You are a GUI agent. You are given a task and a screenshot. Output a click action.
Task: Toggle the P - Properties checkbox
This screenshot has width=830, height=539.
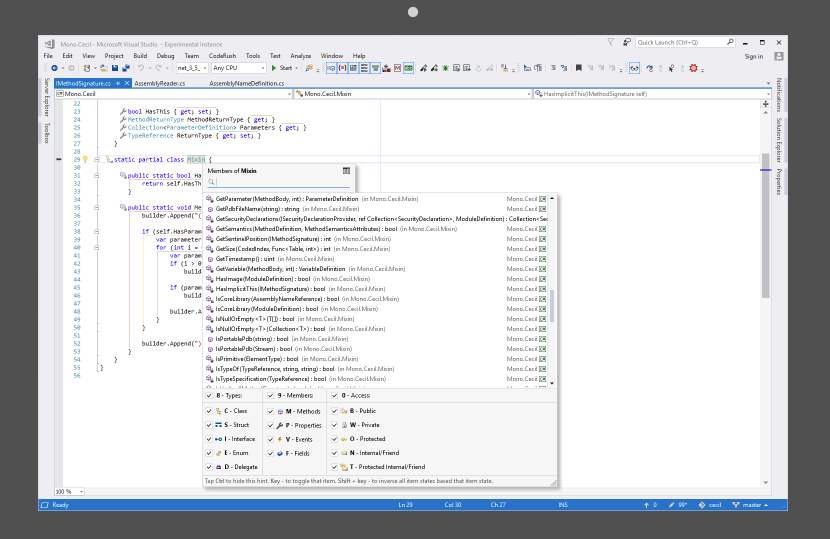pyautogui.click(x=270, y=425)
